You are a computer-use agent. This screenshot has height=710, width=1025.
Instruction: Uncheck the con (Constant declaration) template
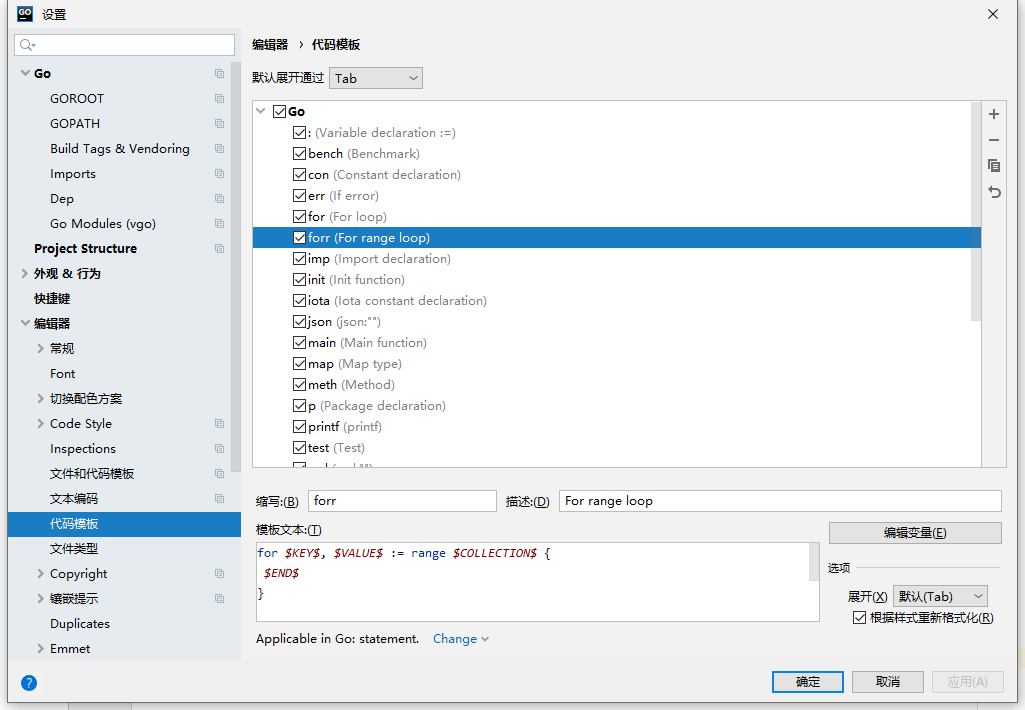[x=299, y=175]
